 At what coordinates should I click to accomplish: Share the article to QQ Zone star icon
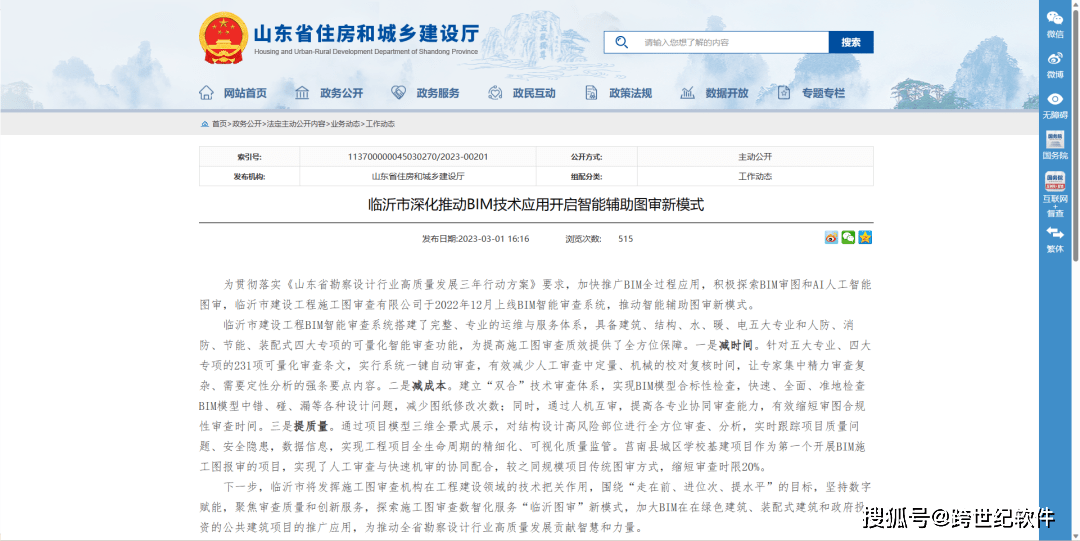point(866,238)
